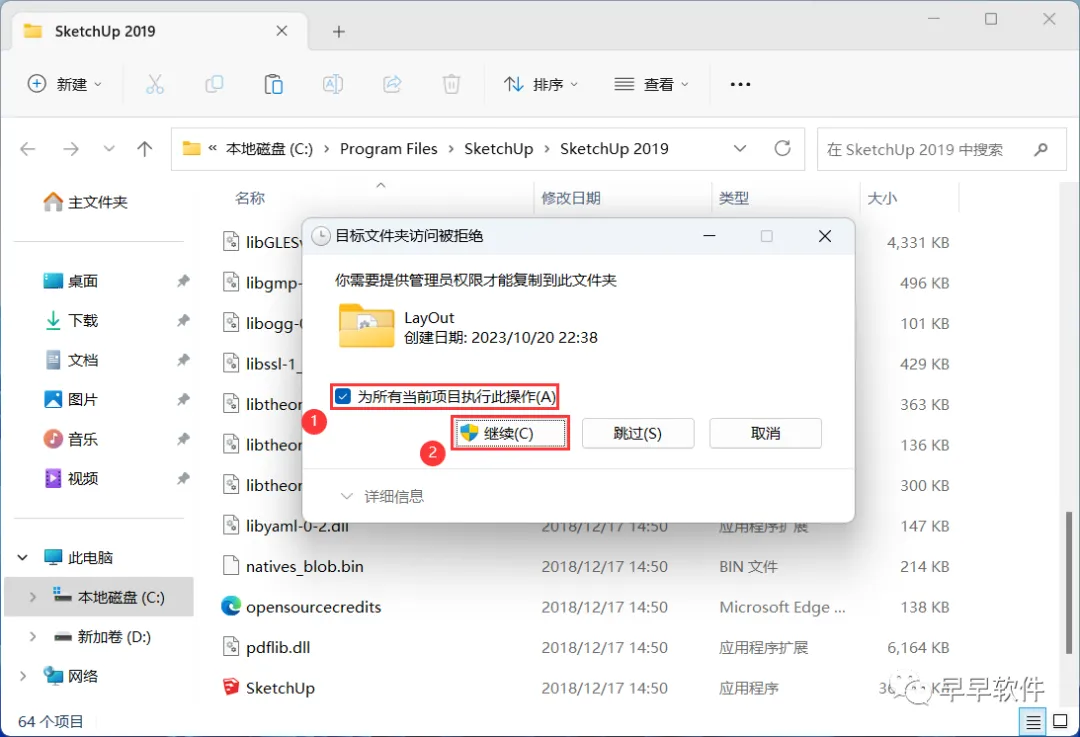Switch to details view icon in status bar

1032,721
